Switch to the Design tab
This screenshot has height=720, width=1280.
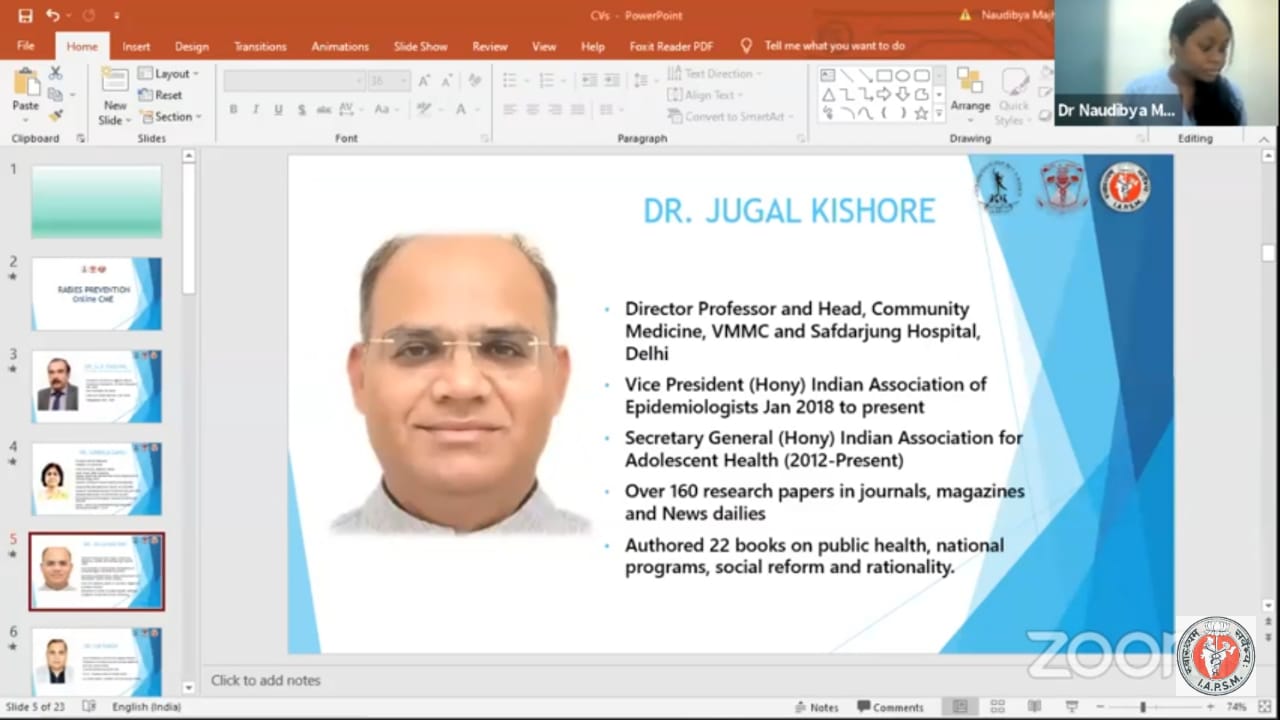point(191,46)
